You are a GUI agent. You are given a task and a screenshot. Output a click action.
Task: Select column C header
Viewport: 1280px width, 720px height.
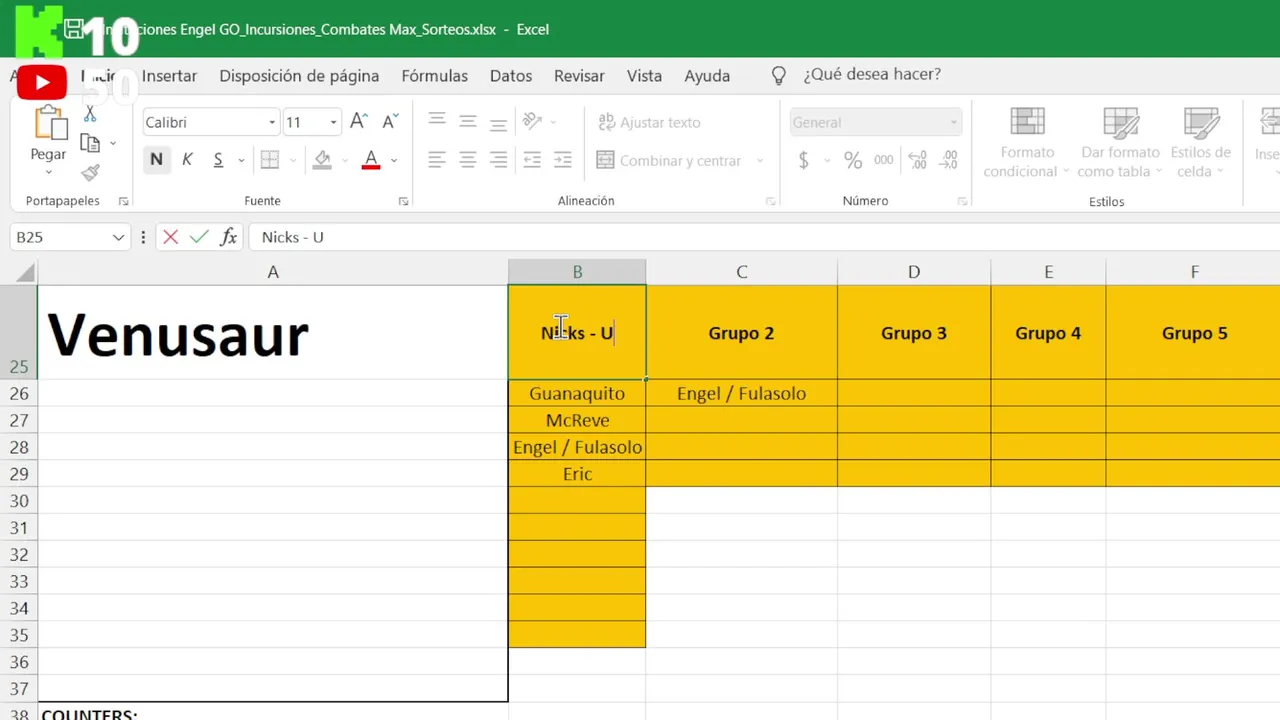tap(741, 272)
